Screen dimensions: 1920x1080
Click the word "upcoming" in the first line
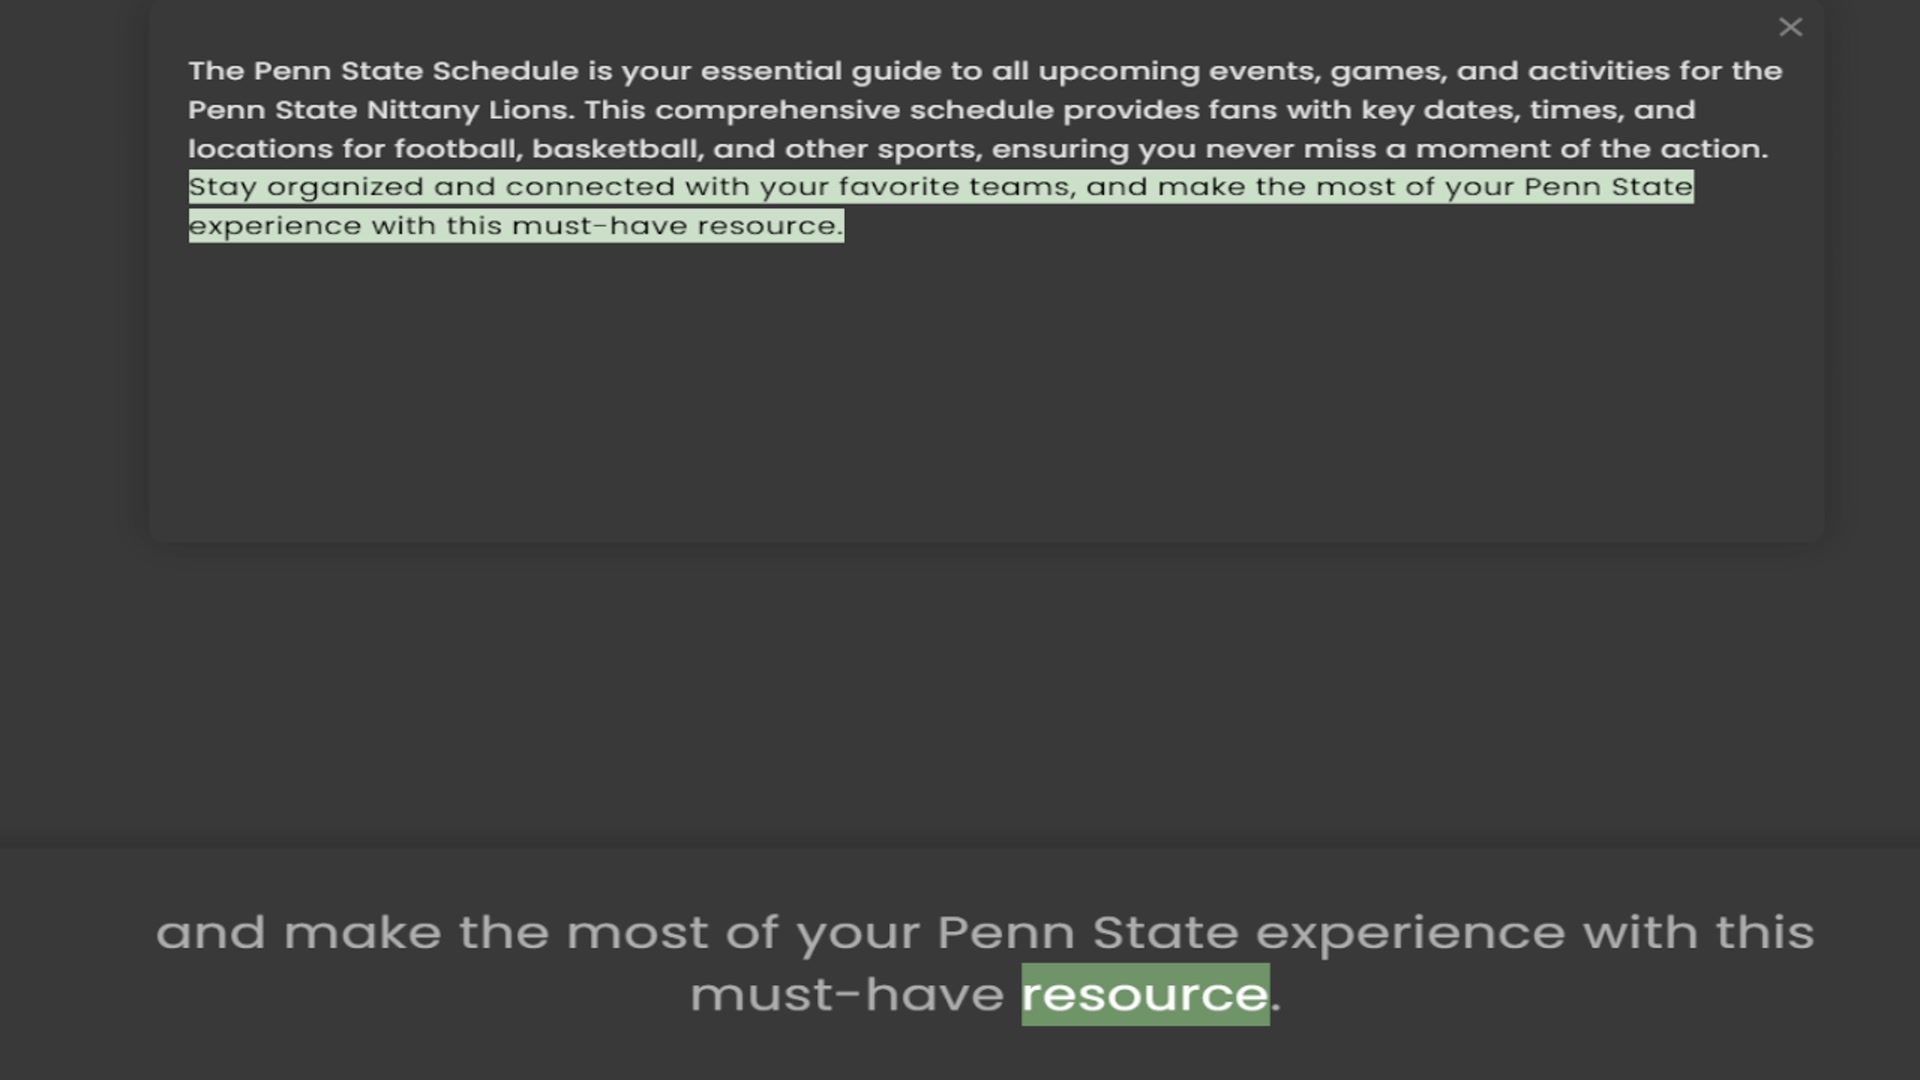click(1118, 71)
